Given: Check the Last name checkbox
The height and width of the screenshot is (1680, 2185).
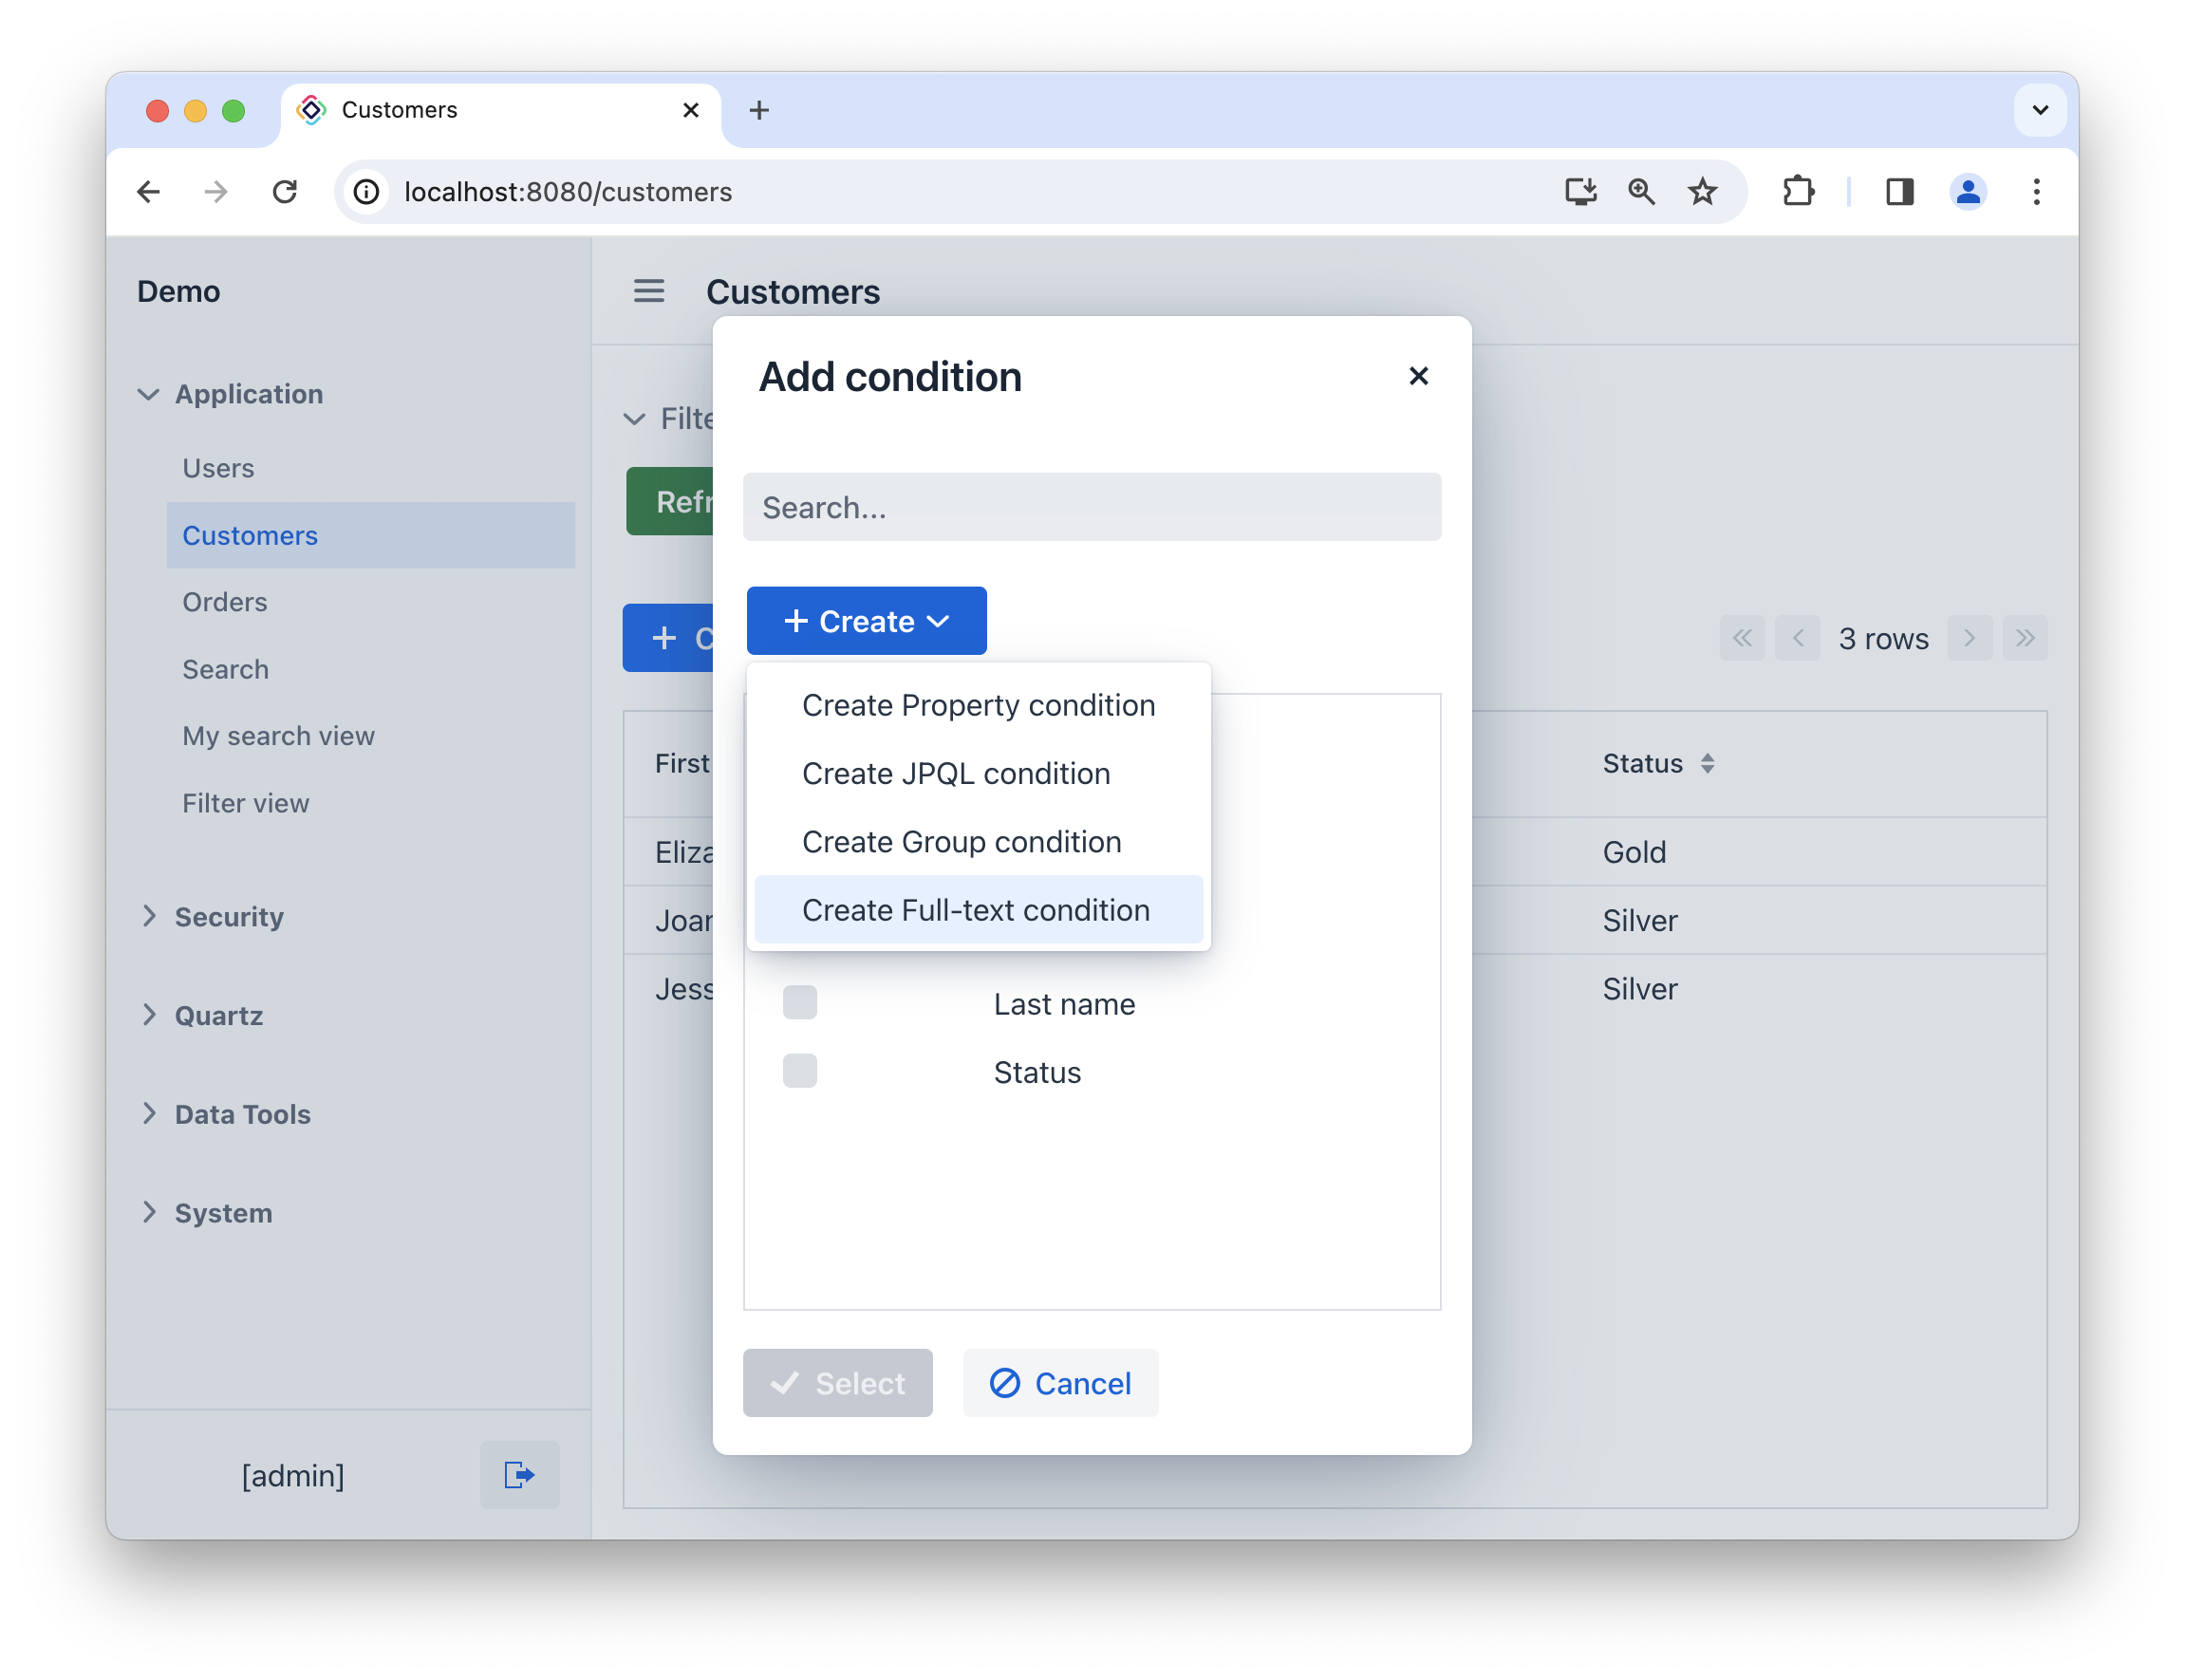Looking at the screenshot, I should (x=800, y=1003).
